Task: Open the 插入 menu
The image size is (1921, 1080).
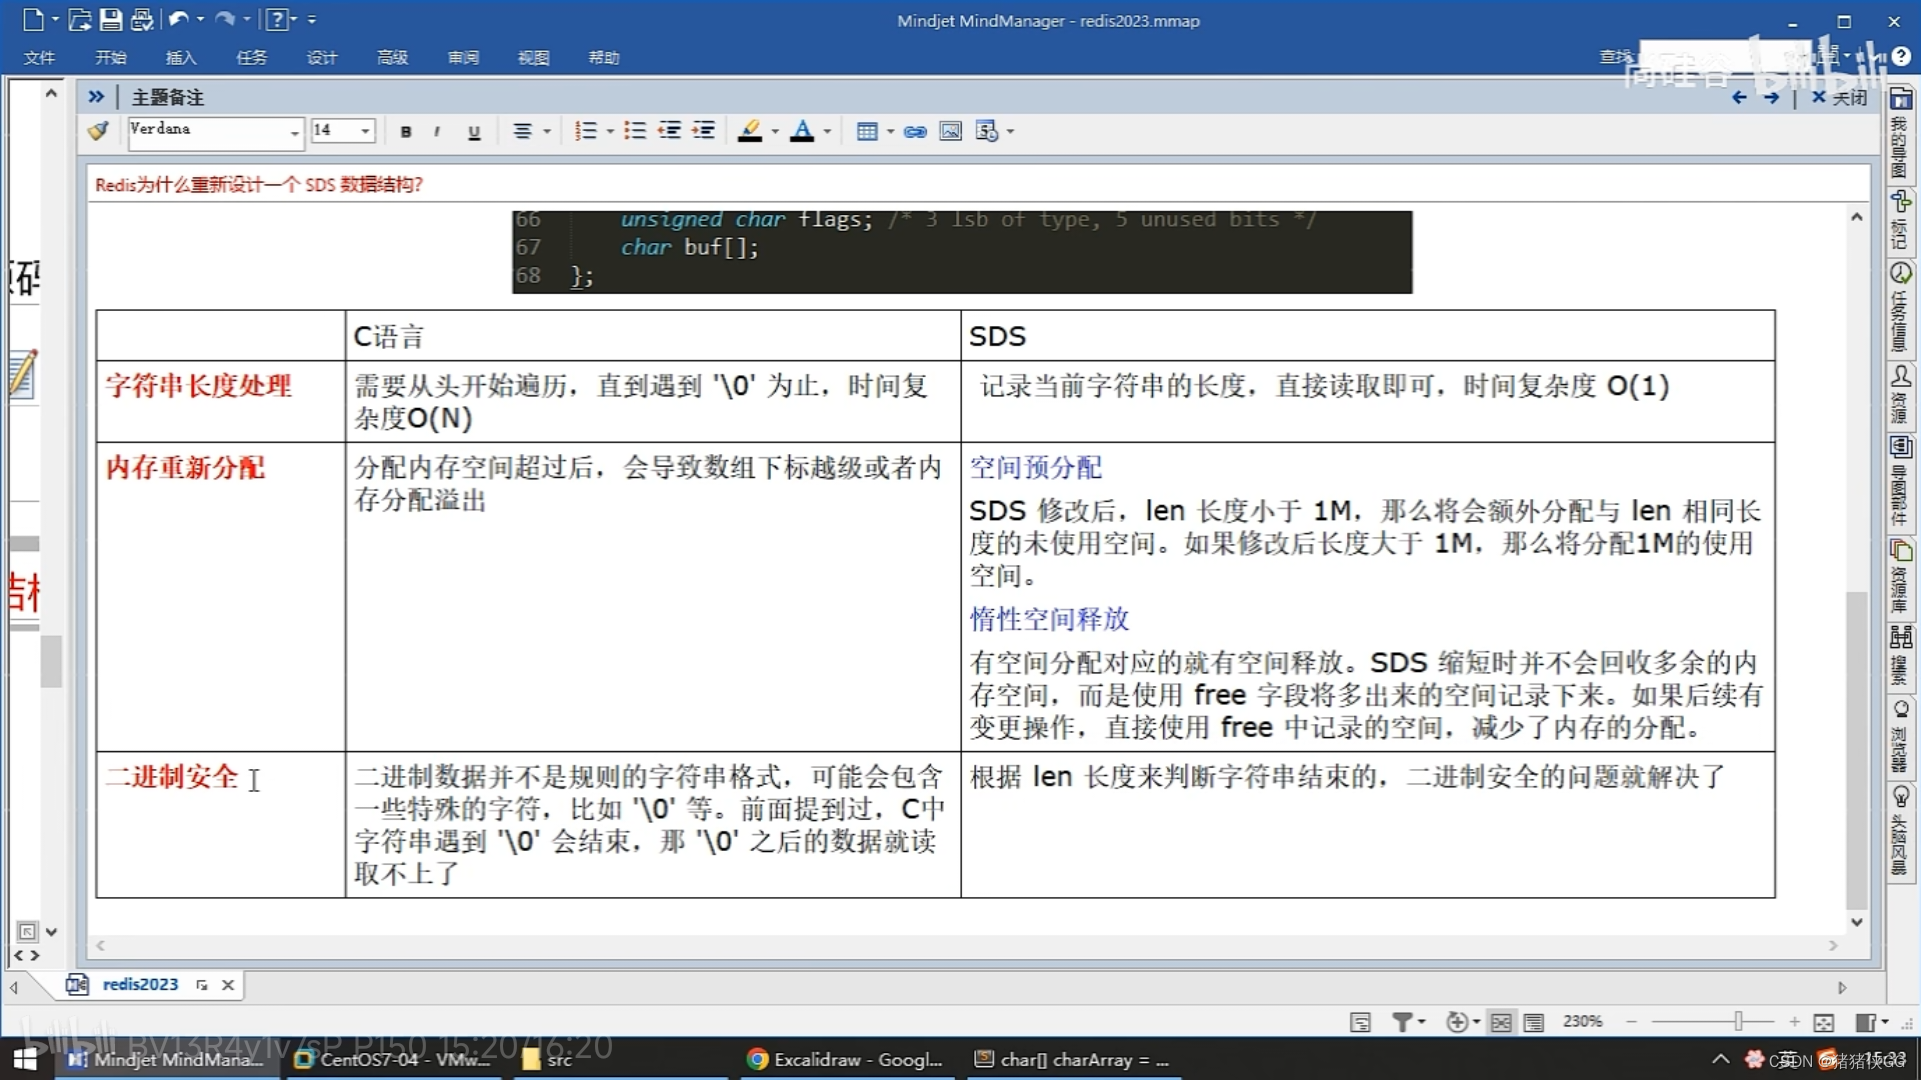Action: tap(180, 58)
